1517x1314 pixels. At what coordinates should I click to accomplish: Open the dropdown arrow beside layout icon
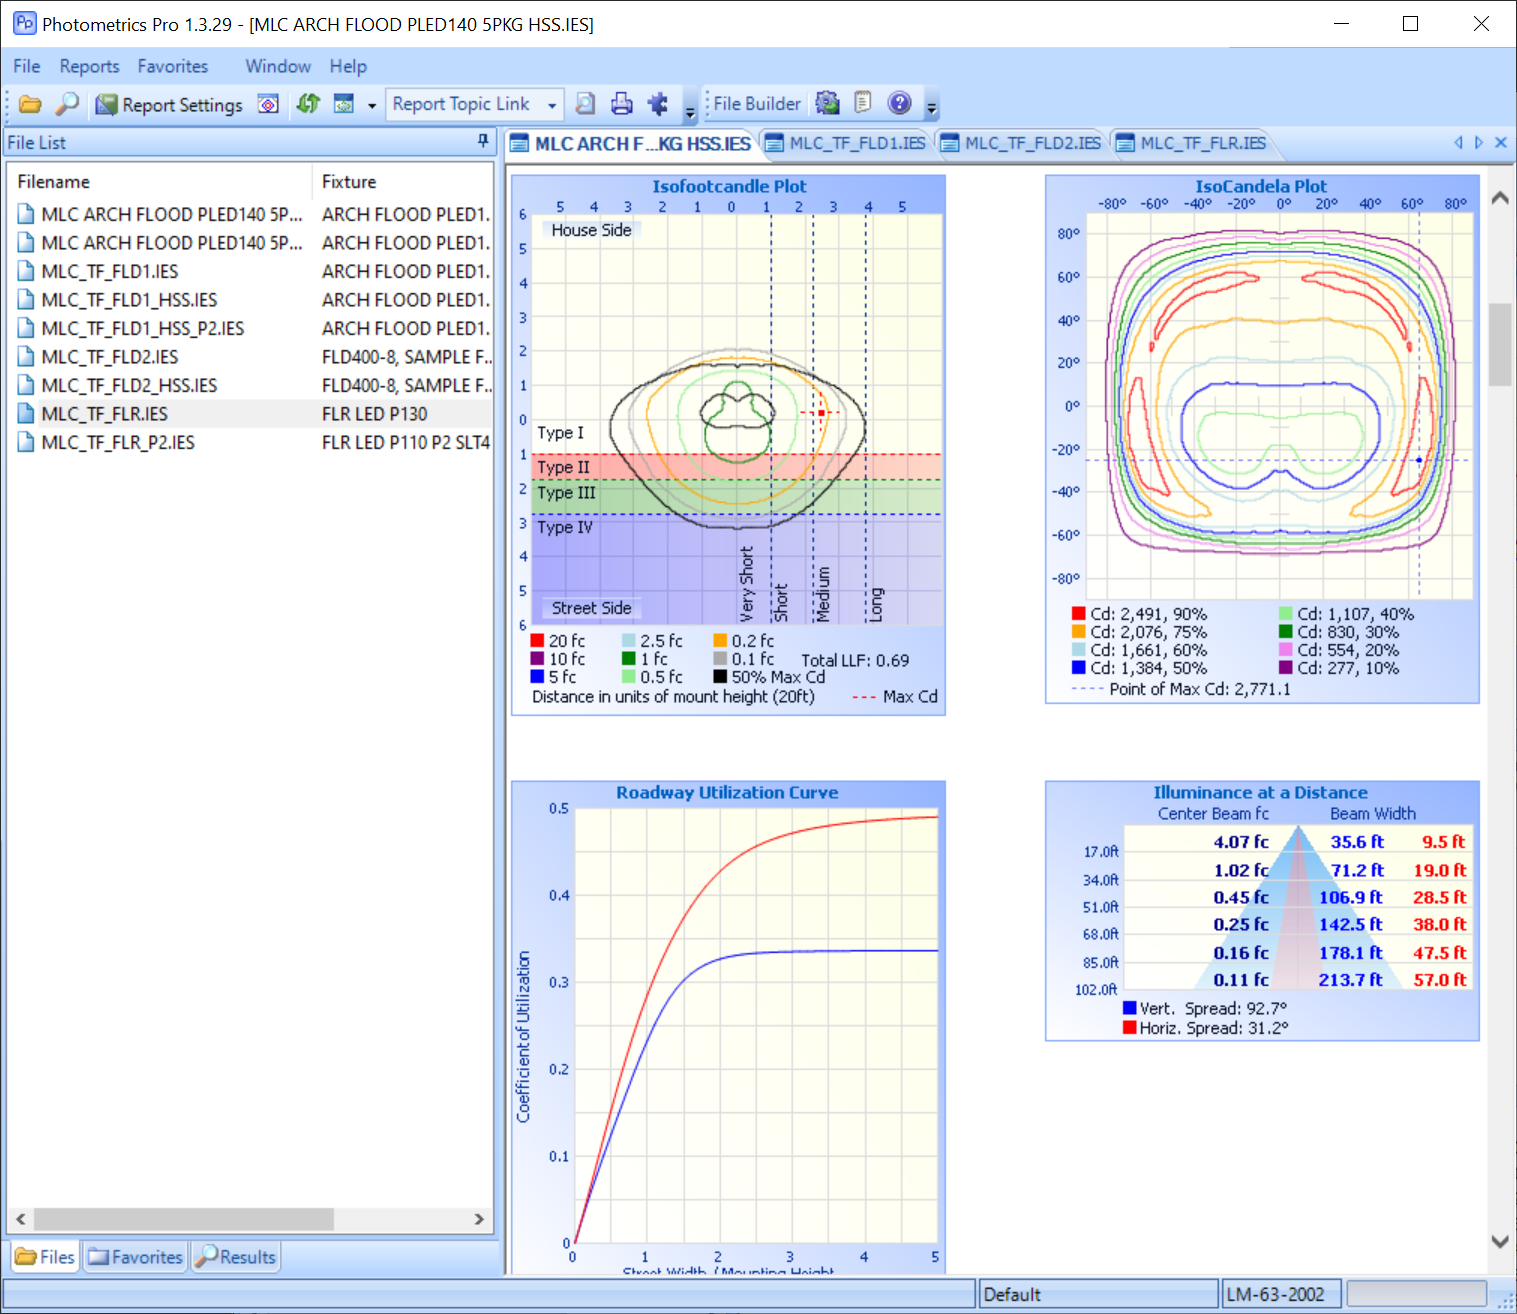click(x=372, y=105)
